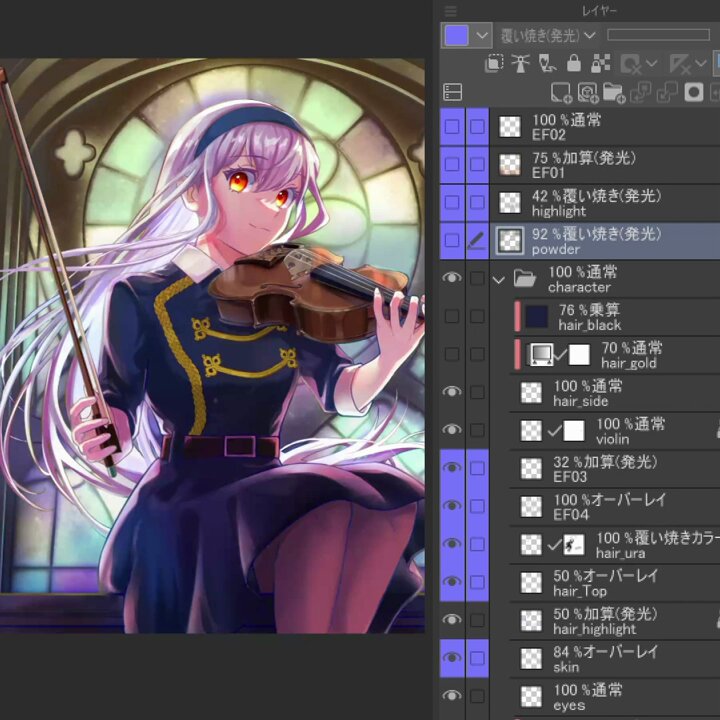Select the hair_black layer thumbnail
The height and width of the screenshot is (720, 720).
coord(537,316)
